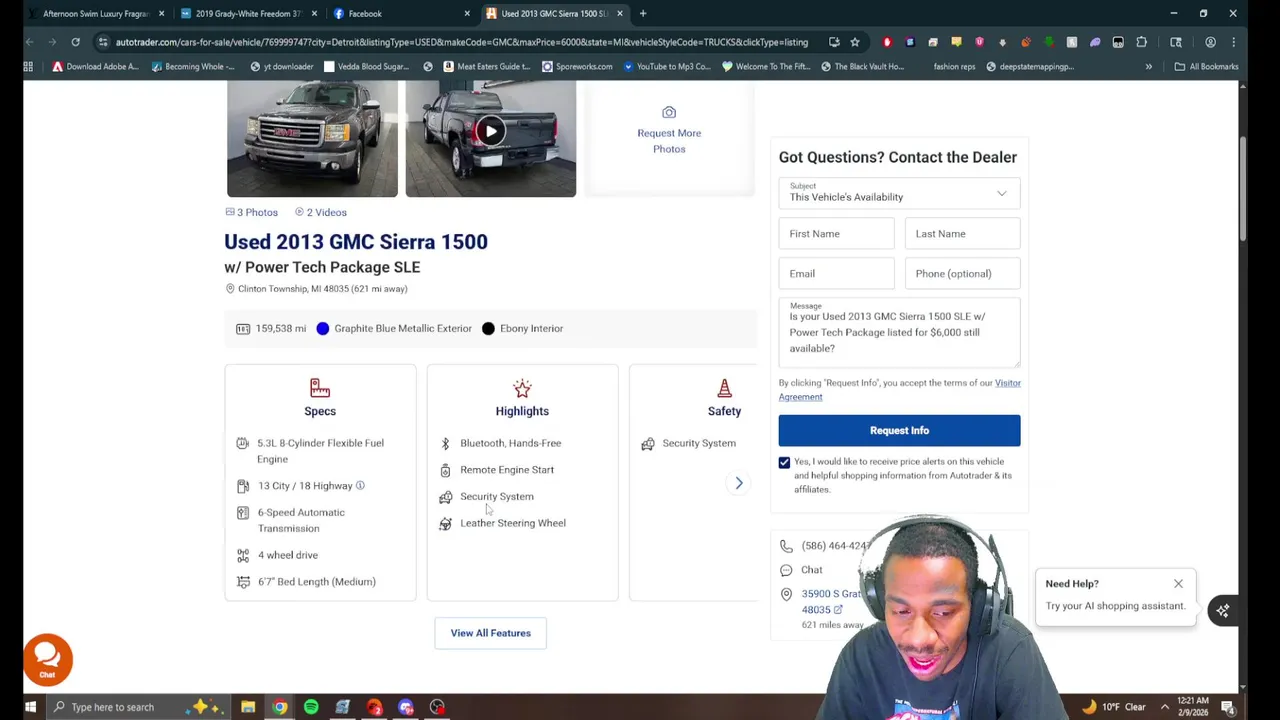This screenshot has height=720, width=1280.
Task: Click inside the Message text area
Action: (x=899, y=333)
